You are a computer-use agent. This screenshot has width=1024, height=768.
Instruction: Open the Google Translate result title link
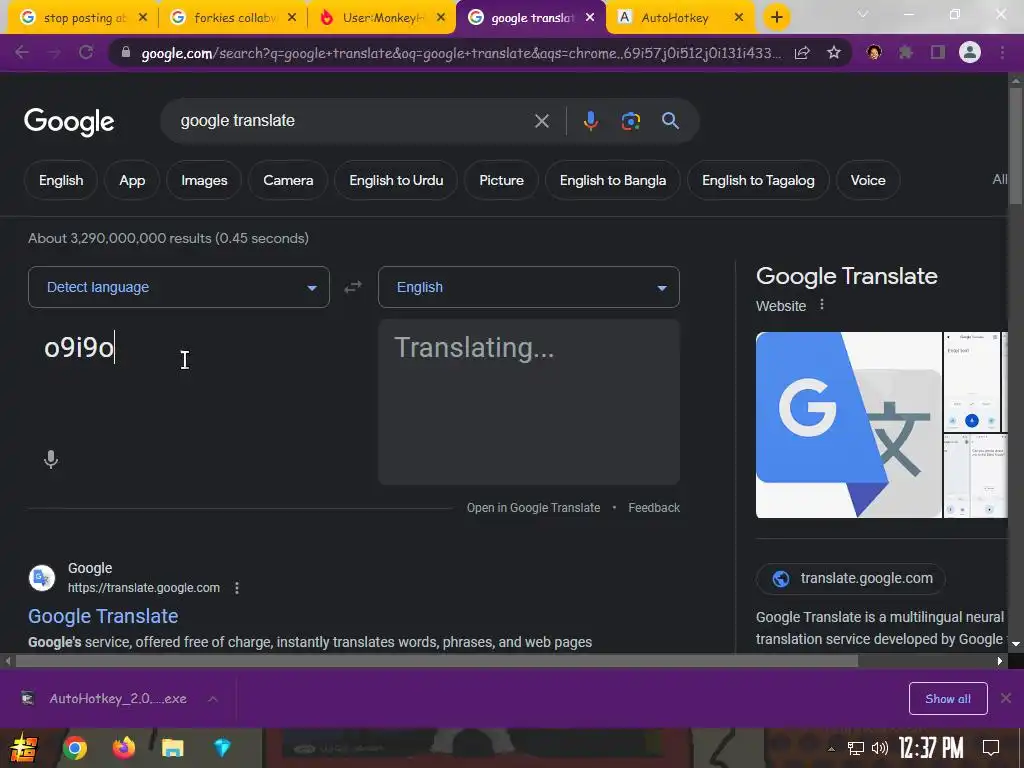pyautogui.click(x=103, y=616)
